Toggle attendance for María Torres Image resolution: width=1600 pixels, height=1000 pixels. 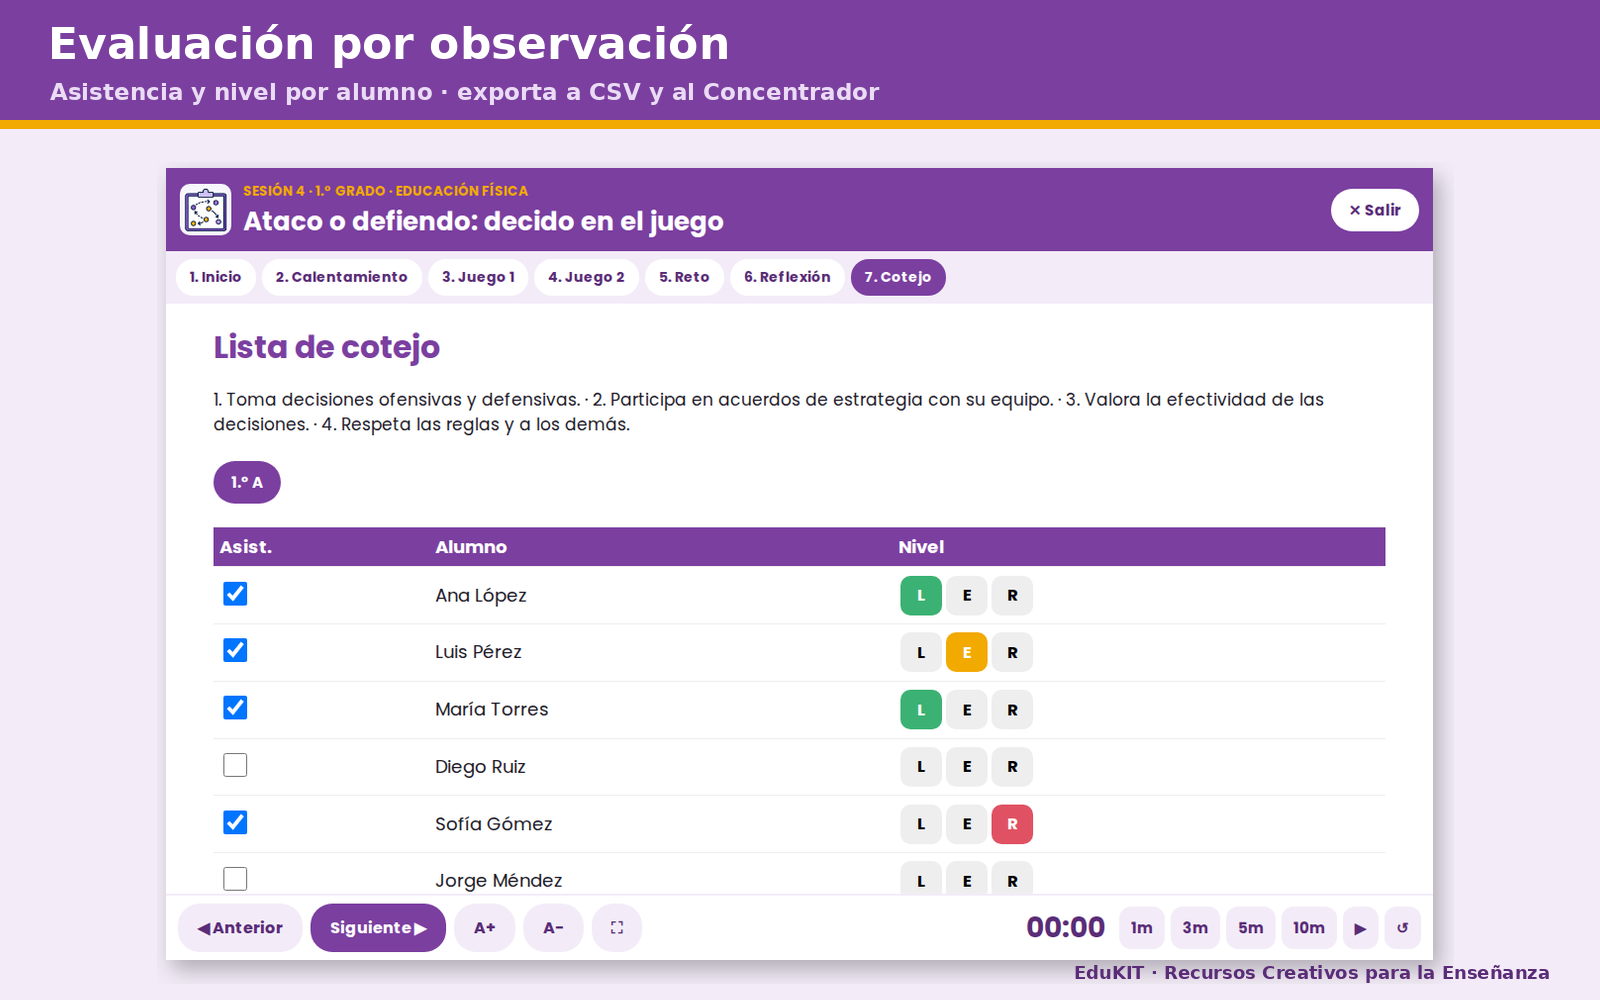235,708
